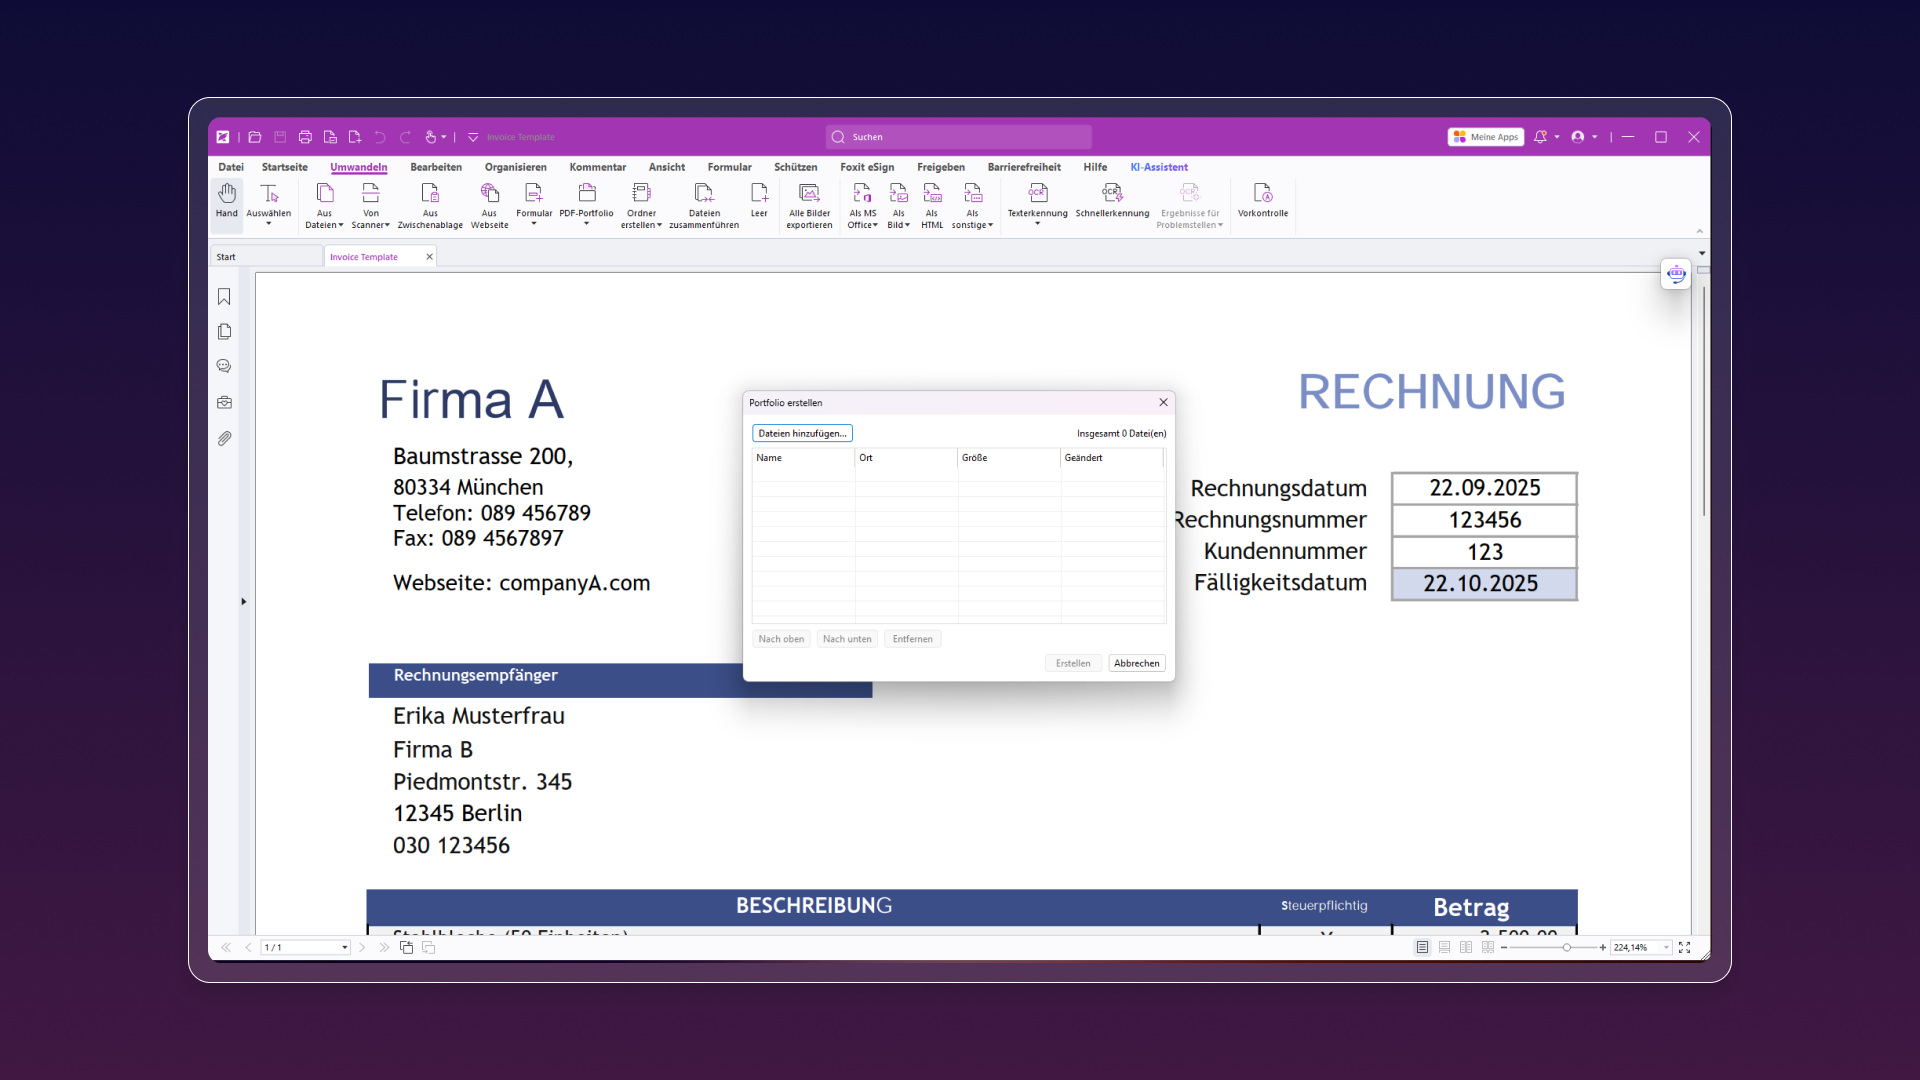Open the Bearbeiten ribbon tab

(x=436, y=167)
